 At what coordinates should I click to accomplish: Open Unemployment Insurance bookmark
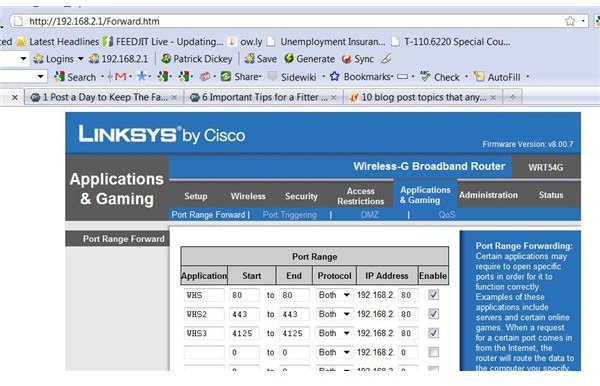tap(326, 41)
